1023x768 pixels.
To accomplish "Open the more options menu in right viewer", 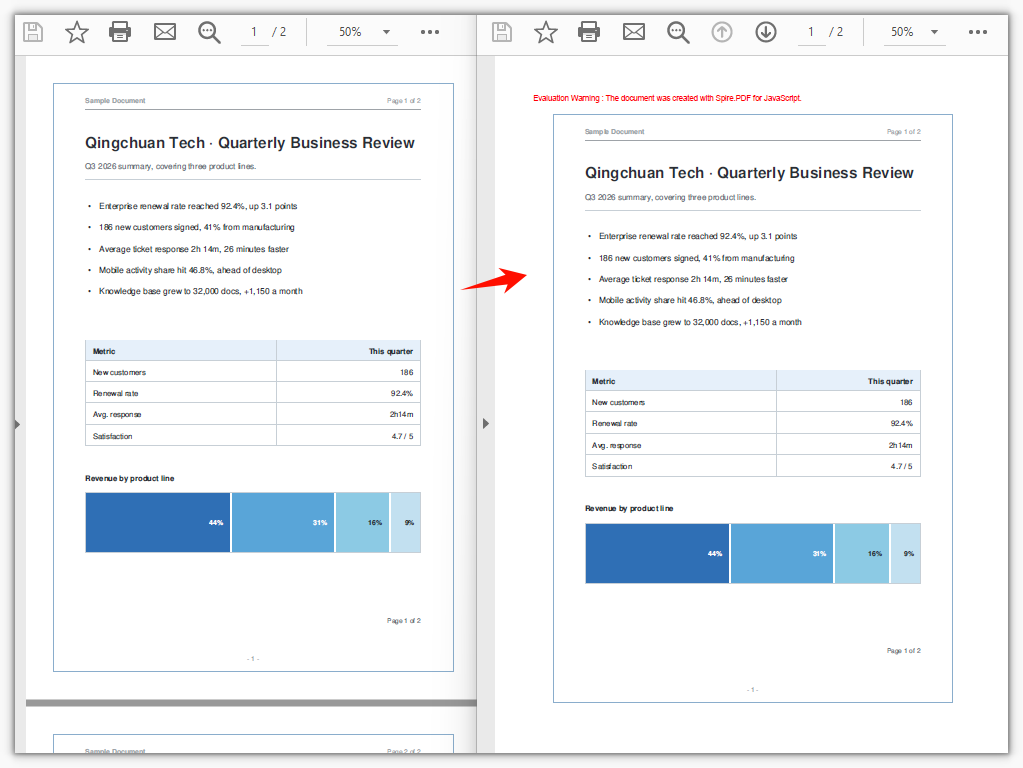I will coord(978,32).
